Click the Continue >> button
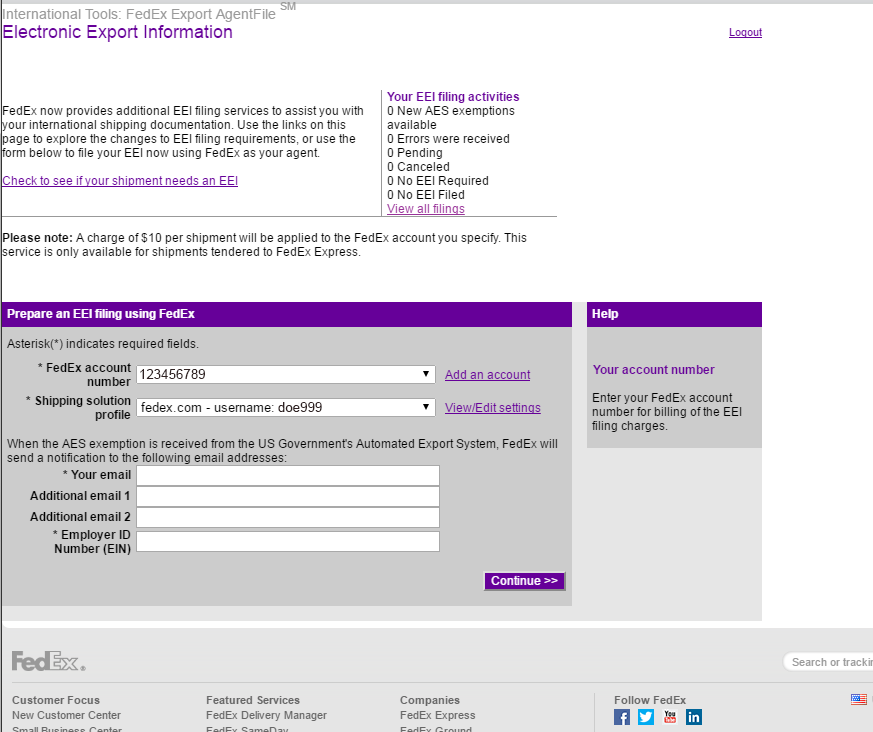Image resolution: width=873 pixels, height=732 pixels. point(524,581)
